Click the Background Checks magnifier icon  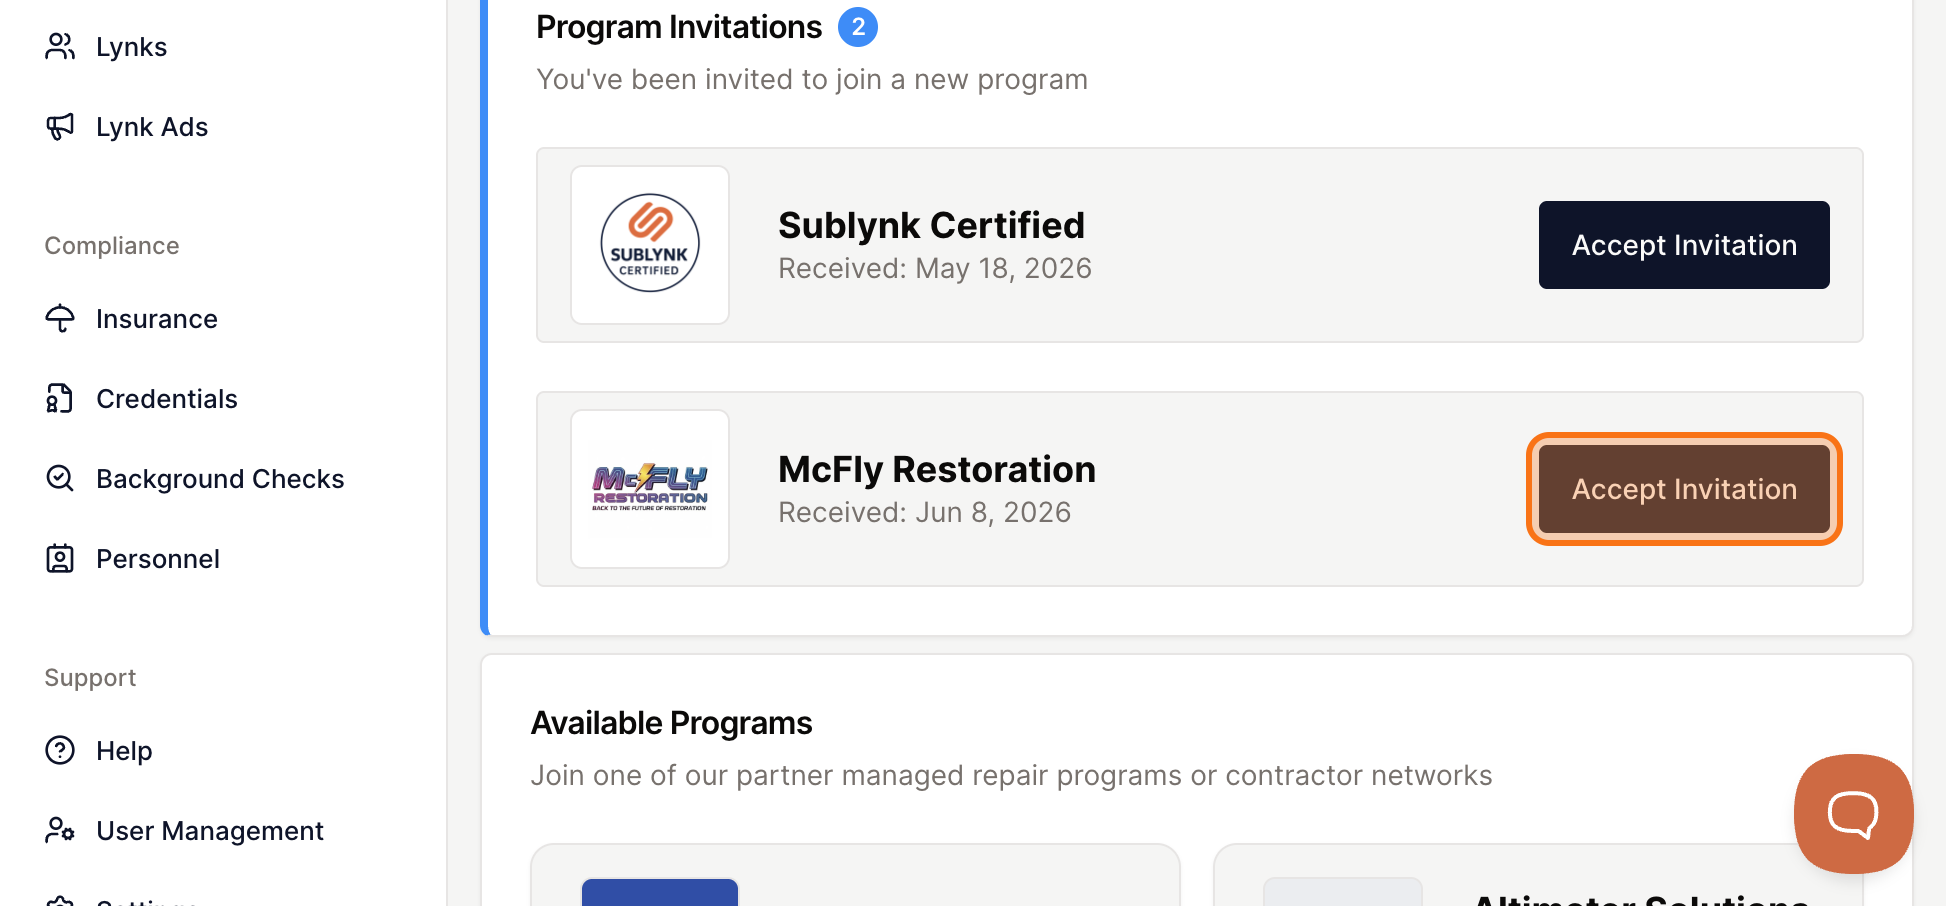click(60, 478)
